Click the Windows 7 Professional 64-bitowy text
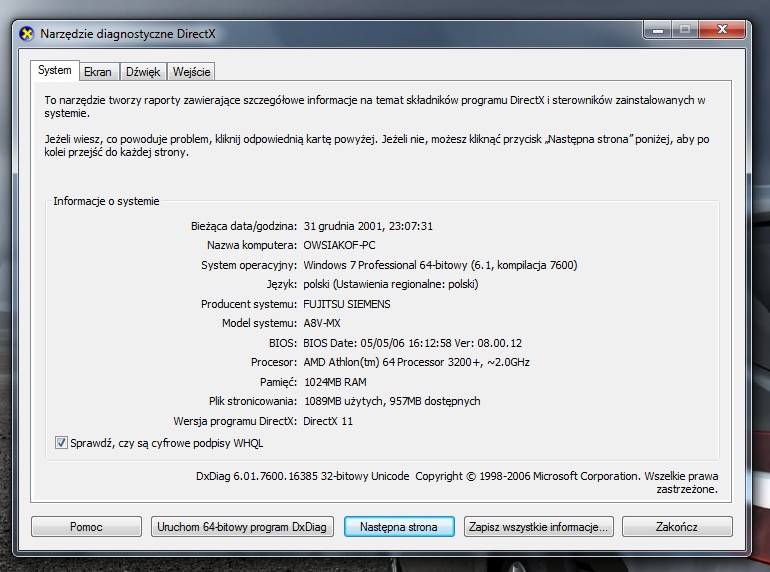The width and height of the screenshot is (770, 572). pyautogui.click(x=385, y=265)
